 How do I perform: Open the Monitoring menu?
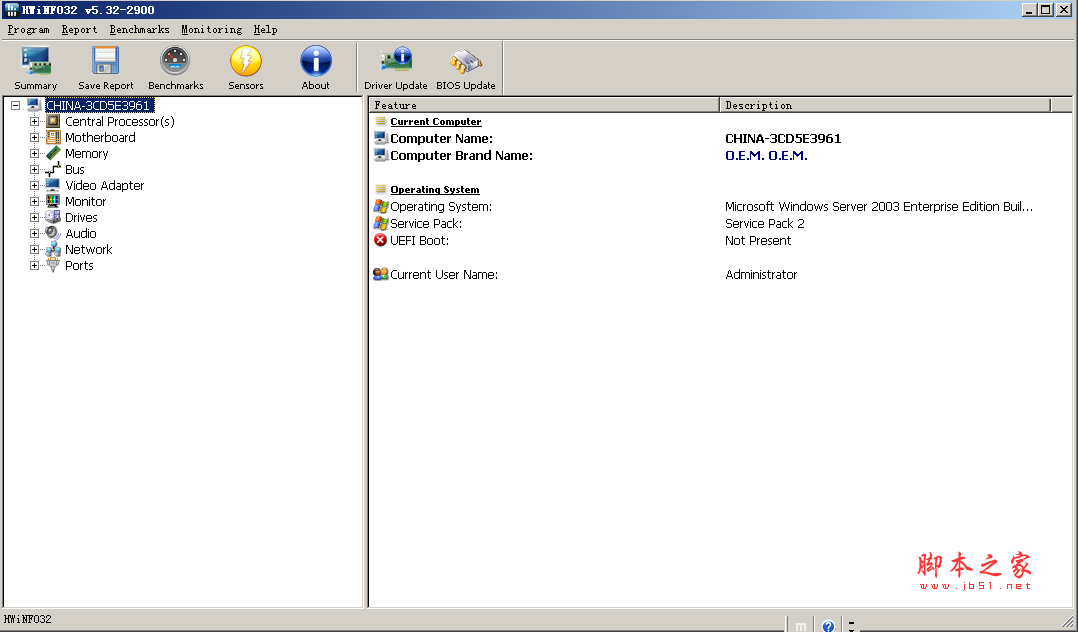pos(212,30)
